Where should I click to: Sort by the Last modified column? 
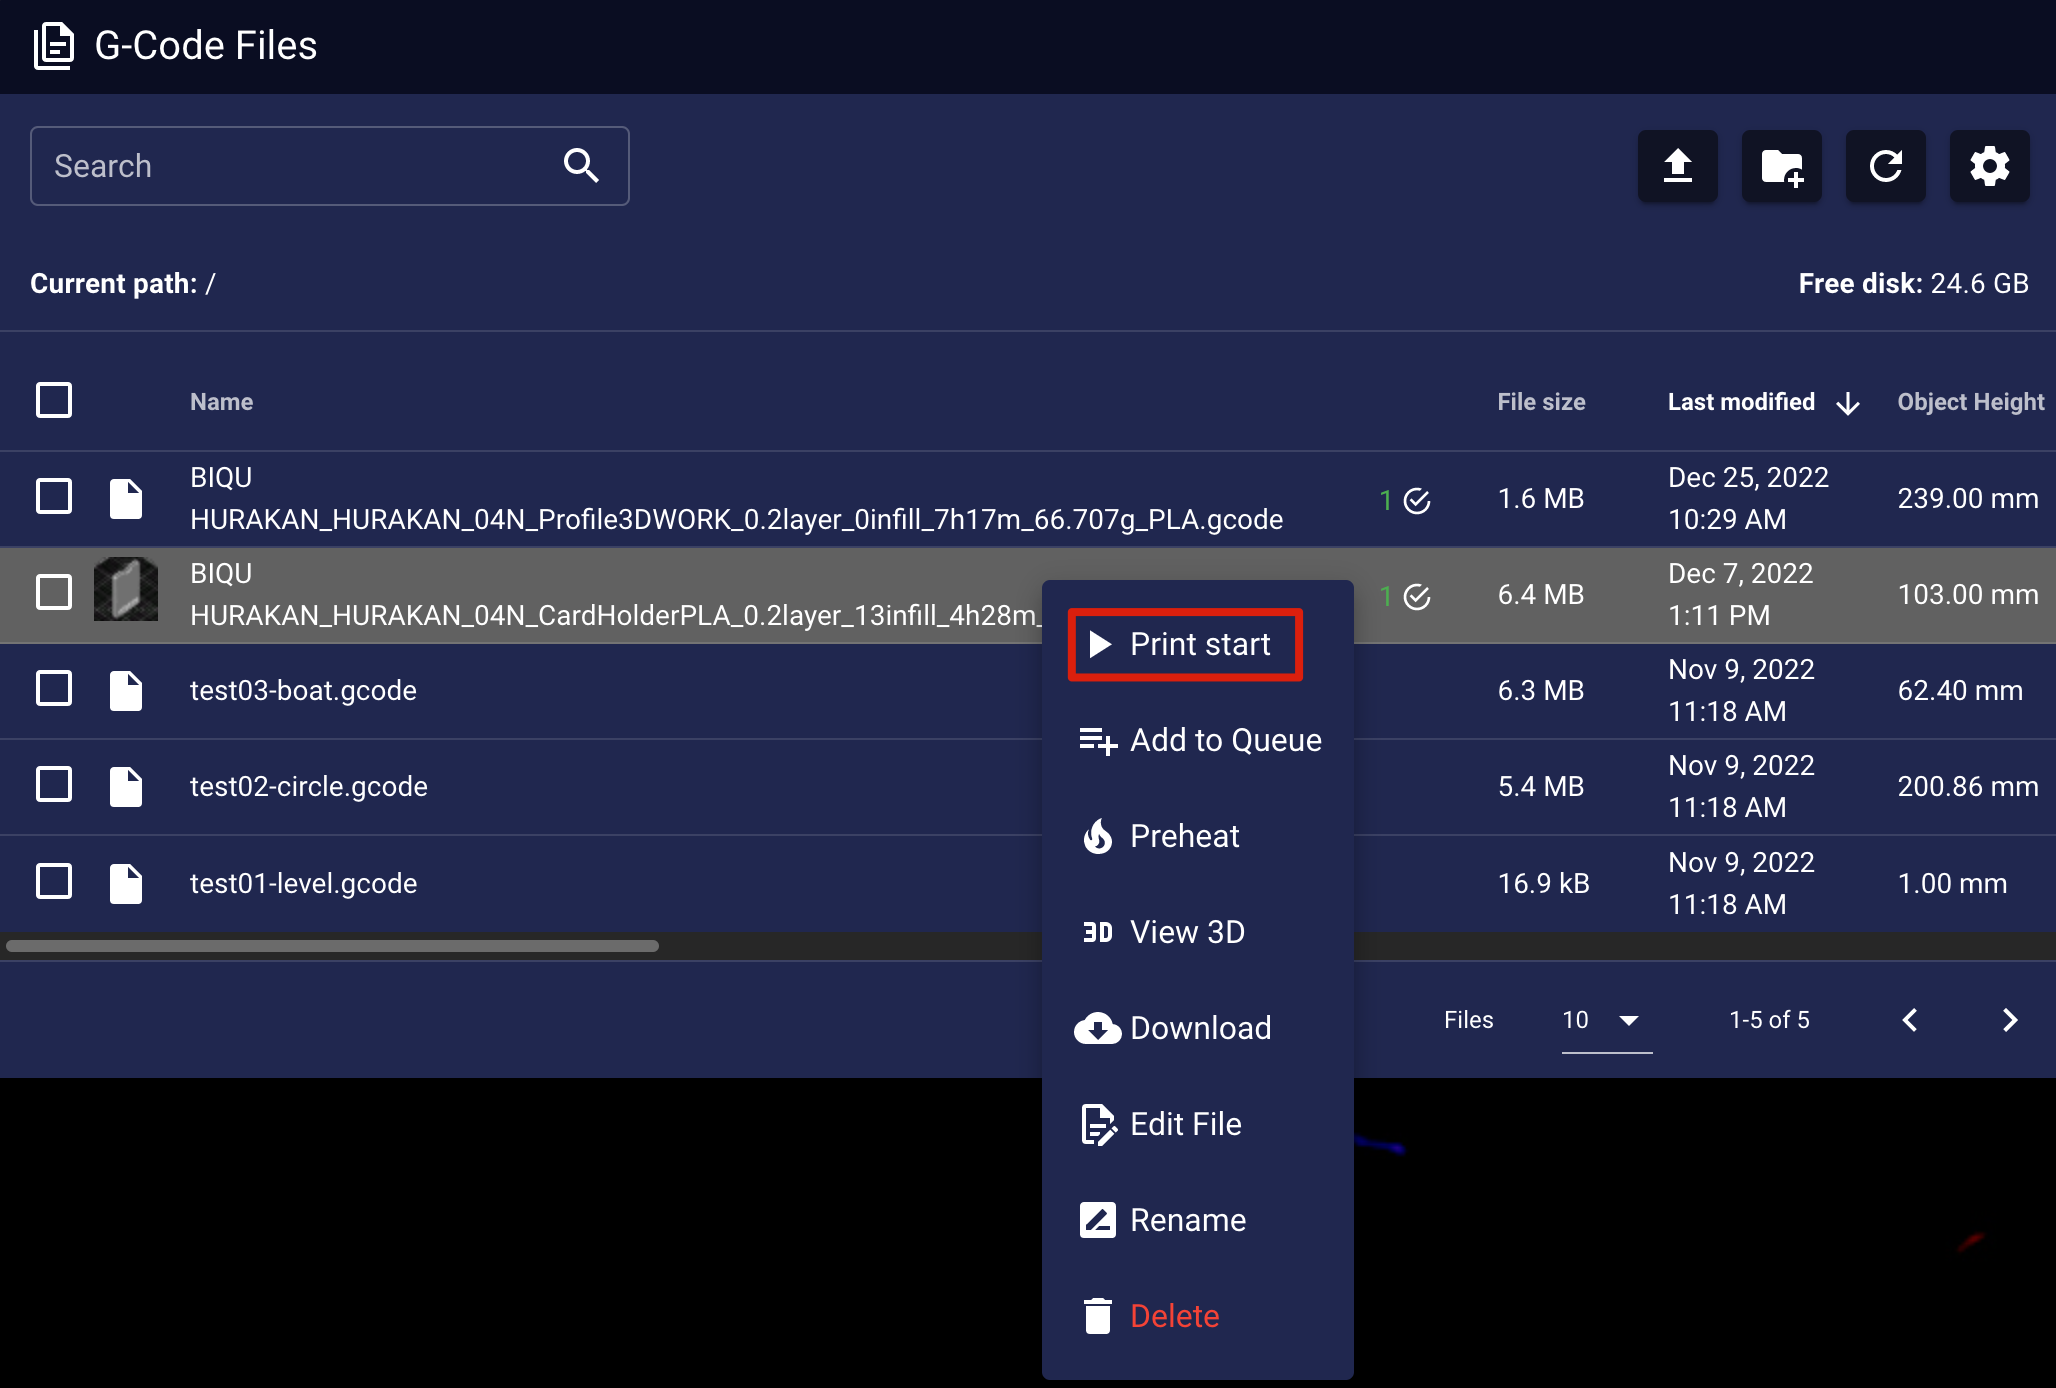(x=1741, y=402)
